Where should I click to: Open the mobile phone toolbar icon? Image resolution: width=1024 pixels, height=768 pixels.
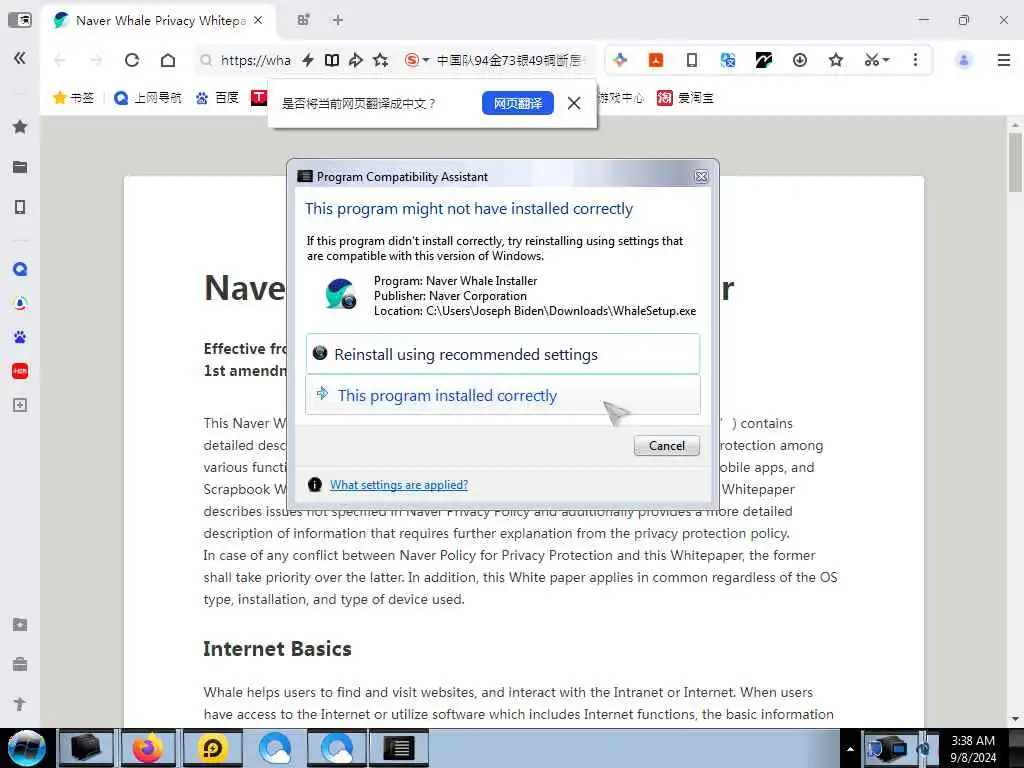pos(692,60)
